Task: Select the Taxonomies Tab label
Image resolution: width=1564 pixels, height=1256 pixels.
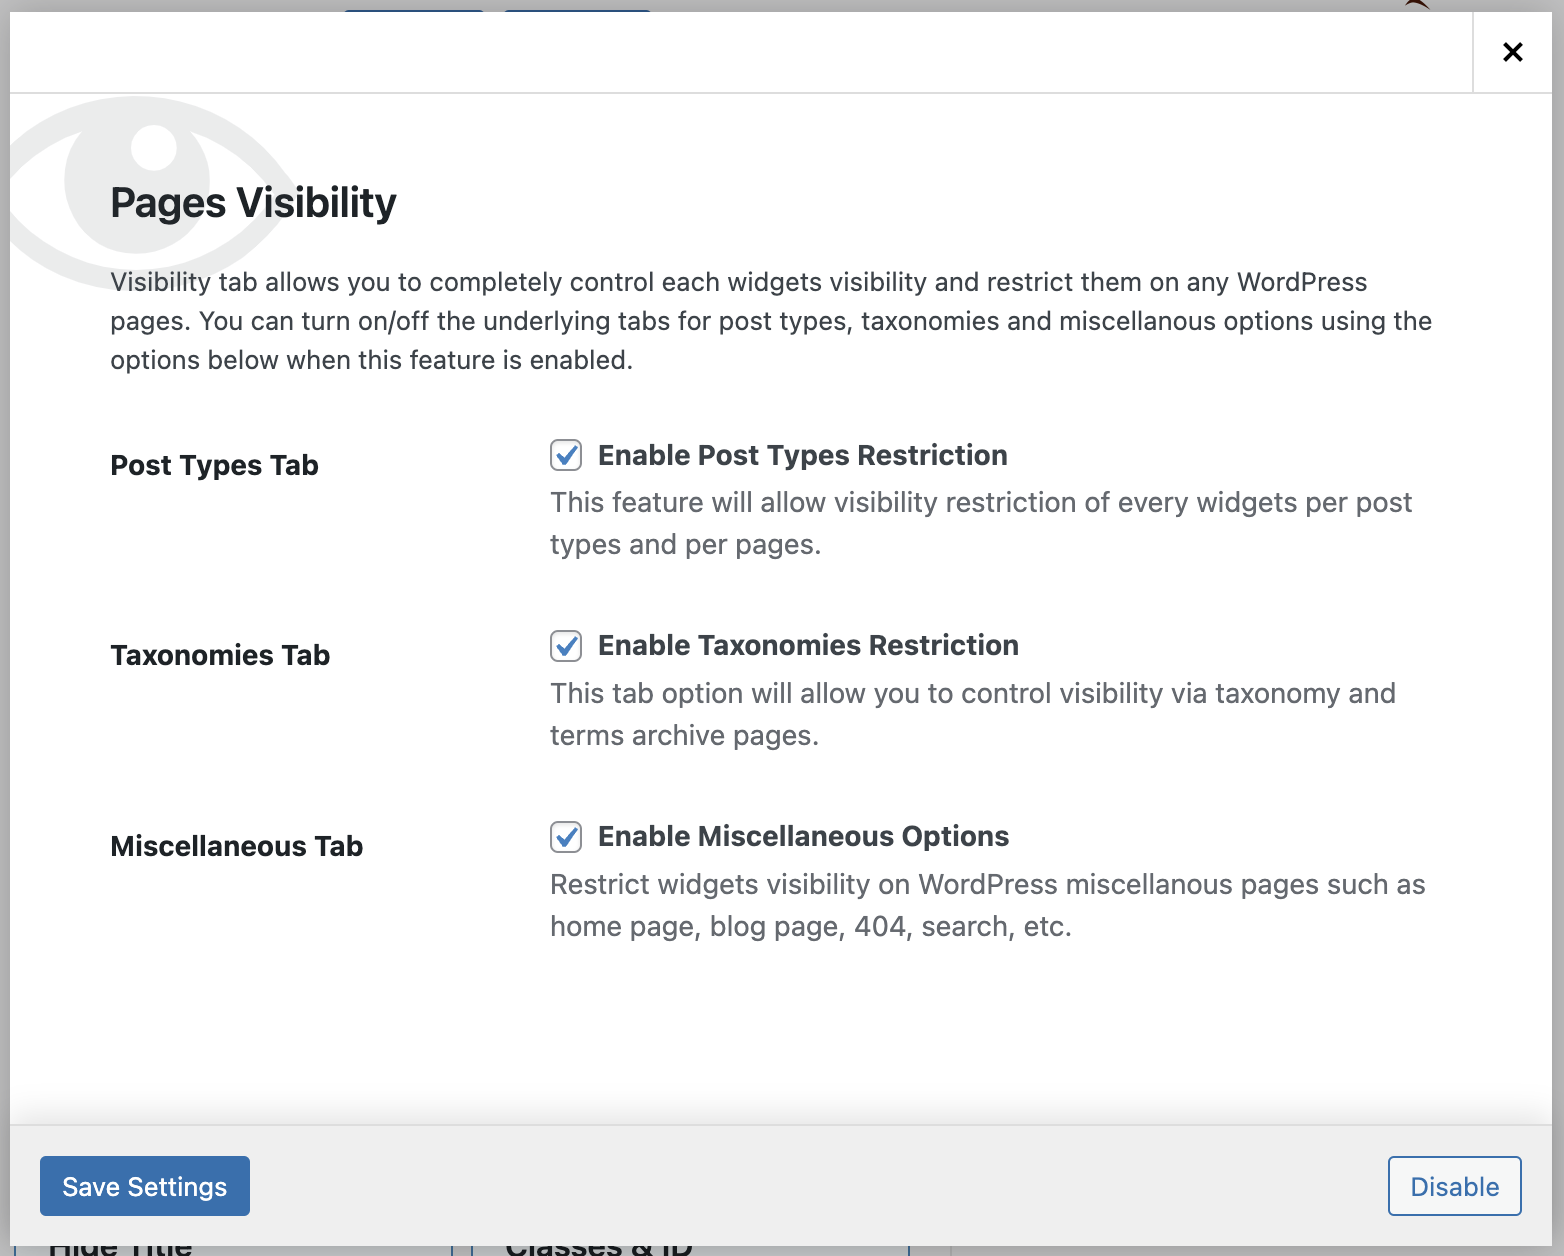Action: [219, 655]
